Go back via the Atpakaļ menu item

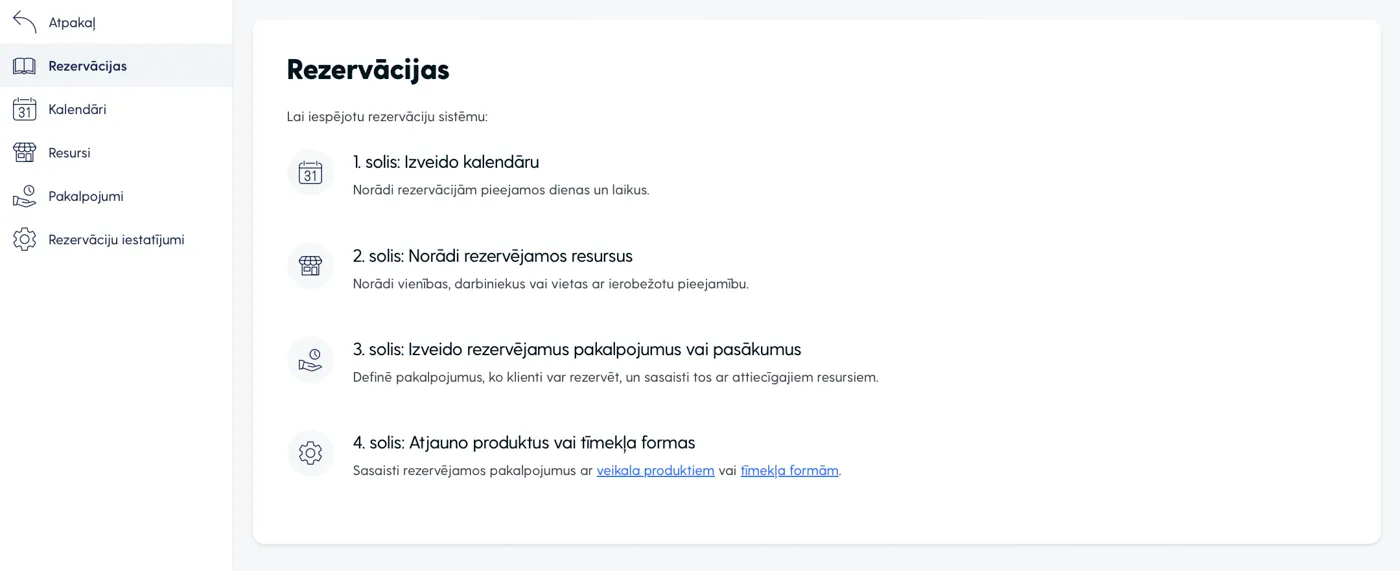click(x=72, y=22)
